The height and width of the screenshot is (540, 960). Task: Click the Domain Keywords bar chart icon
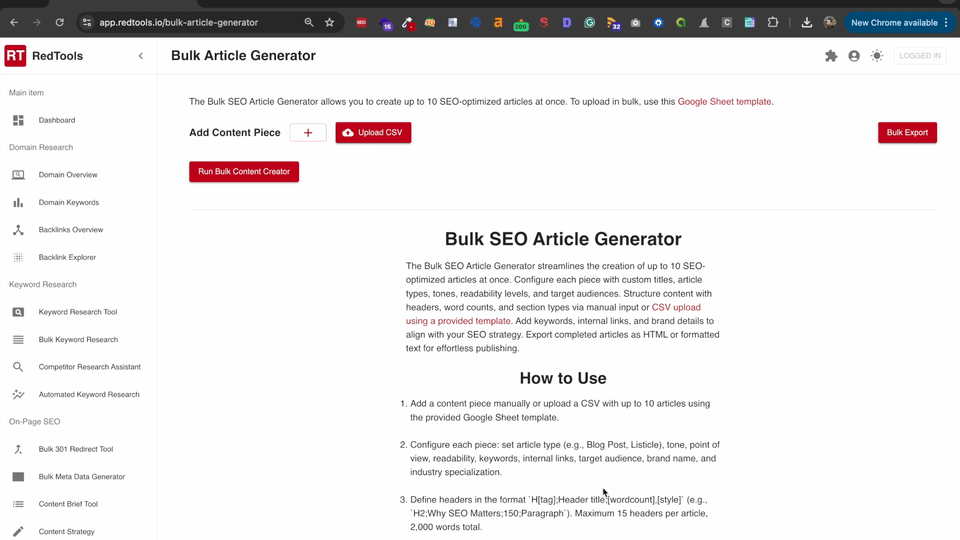[x=18, y=203]
